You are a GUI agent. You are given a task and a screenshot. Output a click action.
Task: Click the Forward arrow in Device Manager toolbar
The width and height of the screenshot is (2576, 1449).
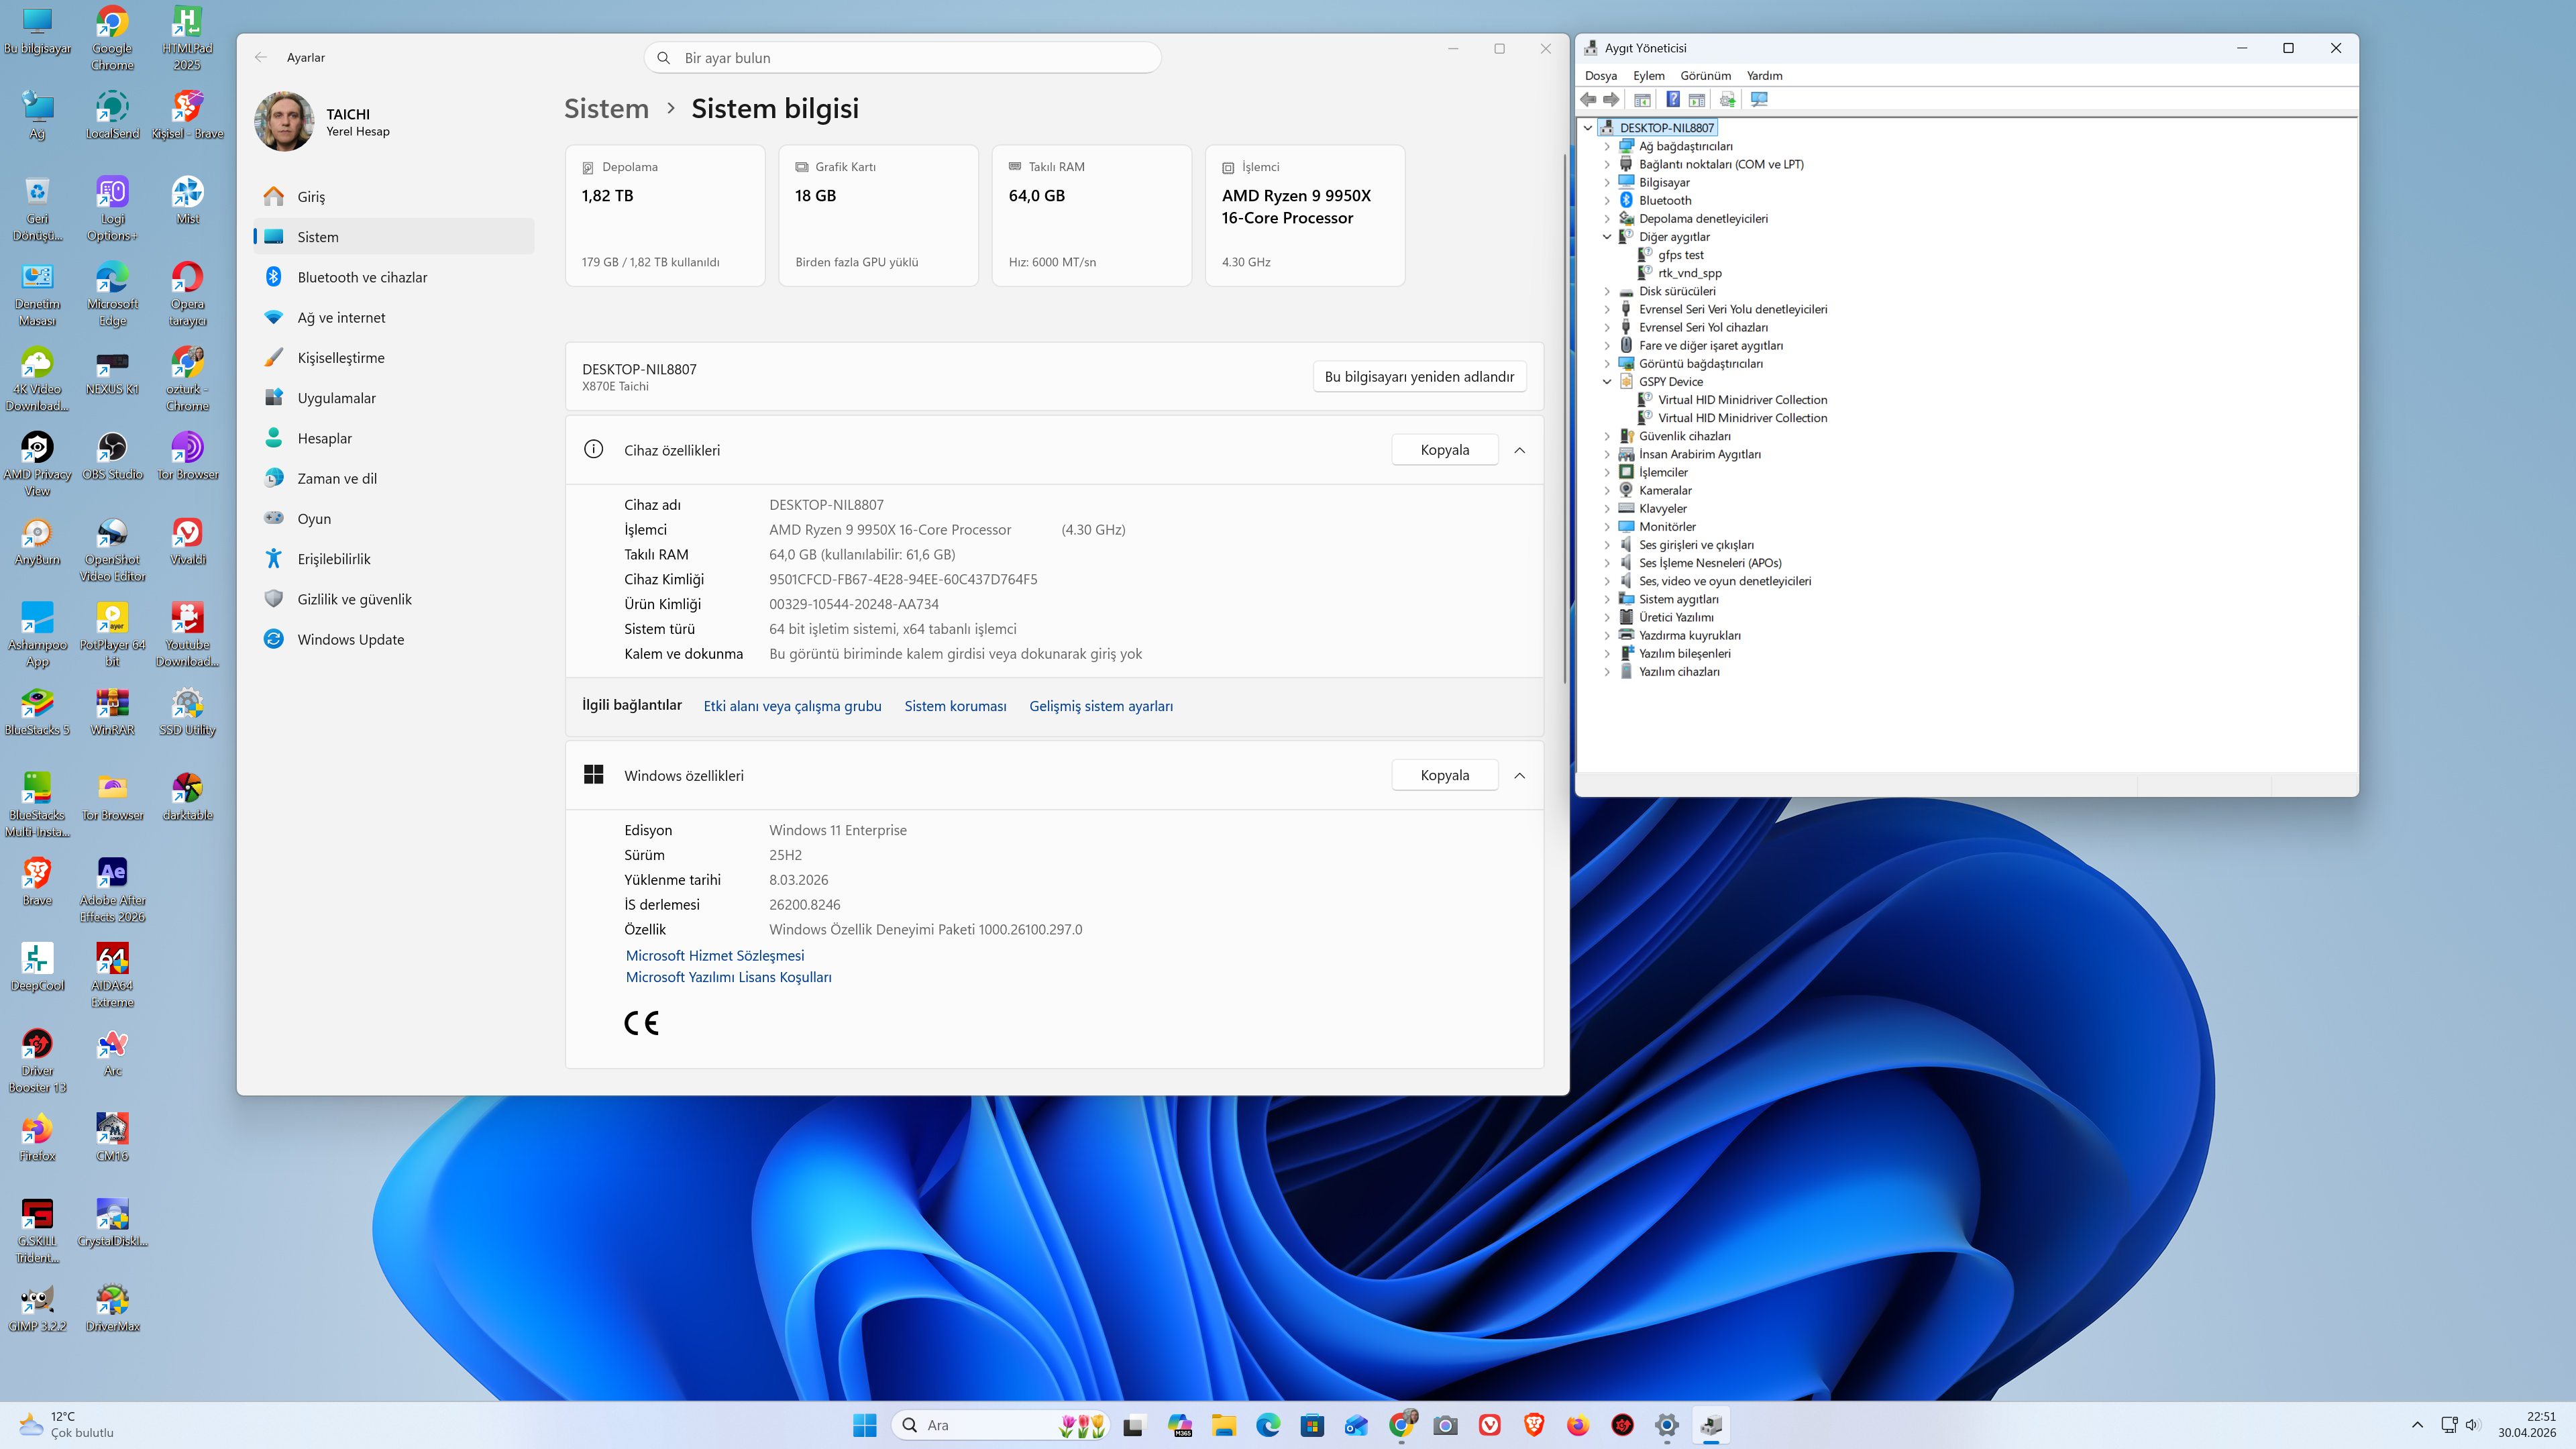(x=1611, y=99)
